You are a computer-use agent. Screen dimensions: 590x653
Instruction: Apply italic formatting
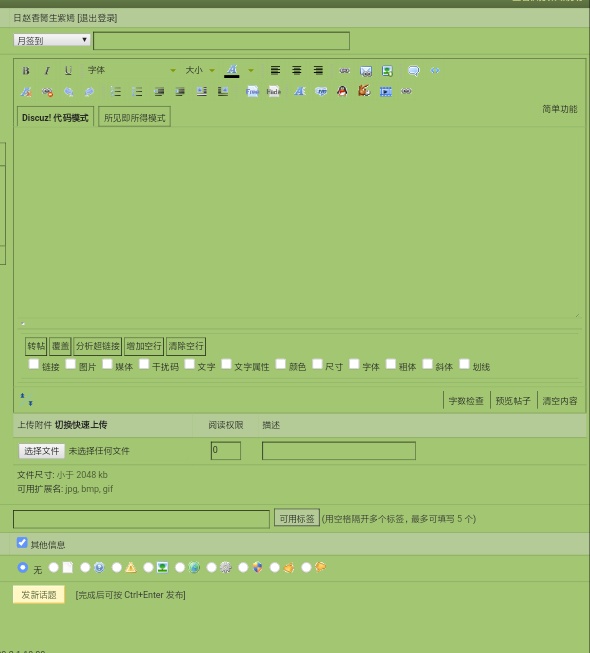(x=47, y=70)
